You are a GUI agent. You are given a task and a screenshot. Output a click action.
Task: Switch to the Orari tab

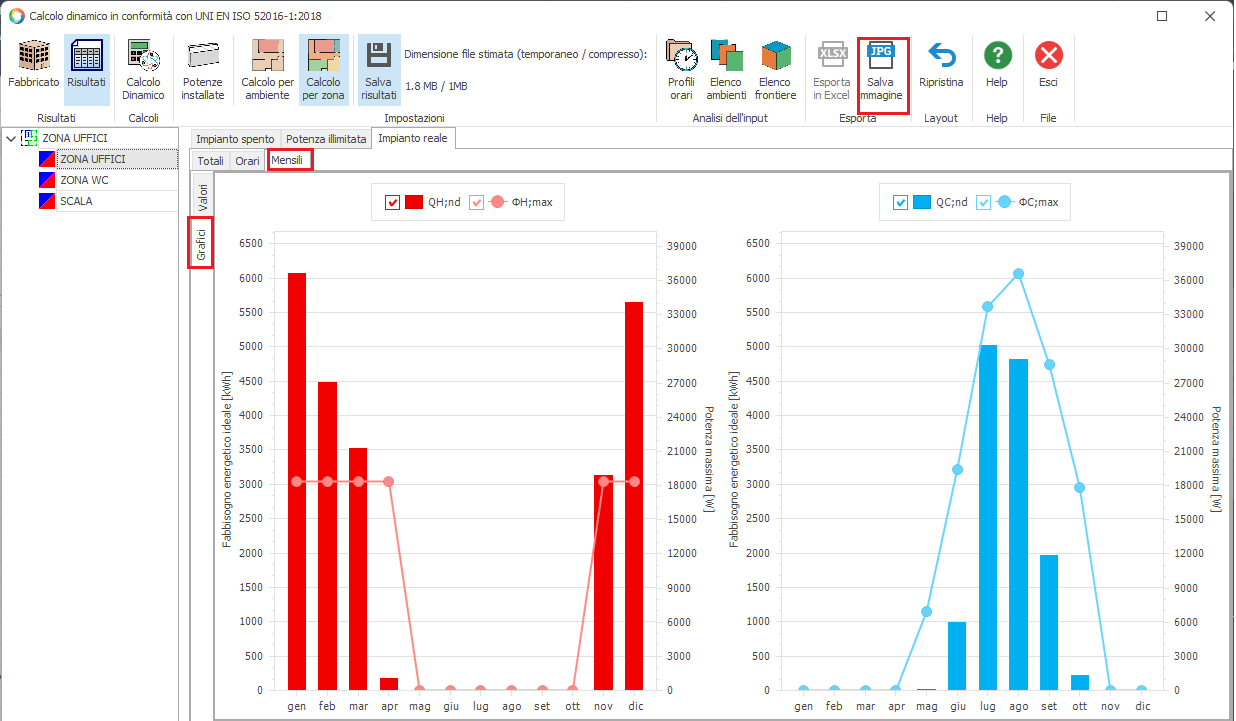[x=247, y=160]
